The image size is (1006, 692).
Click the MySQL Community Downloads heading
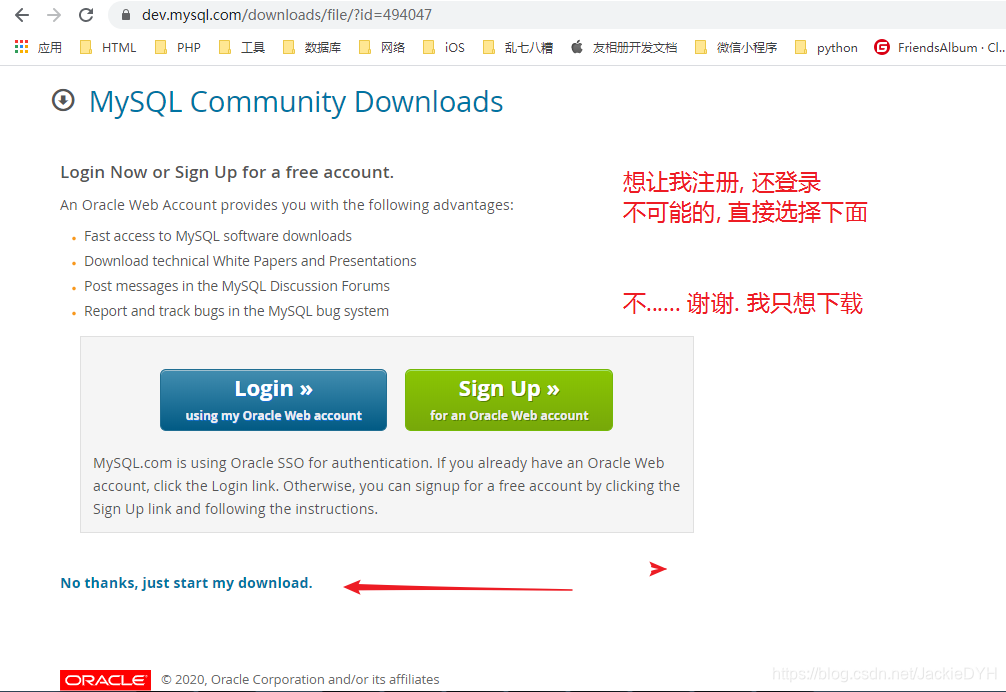tap(296, 101)
